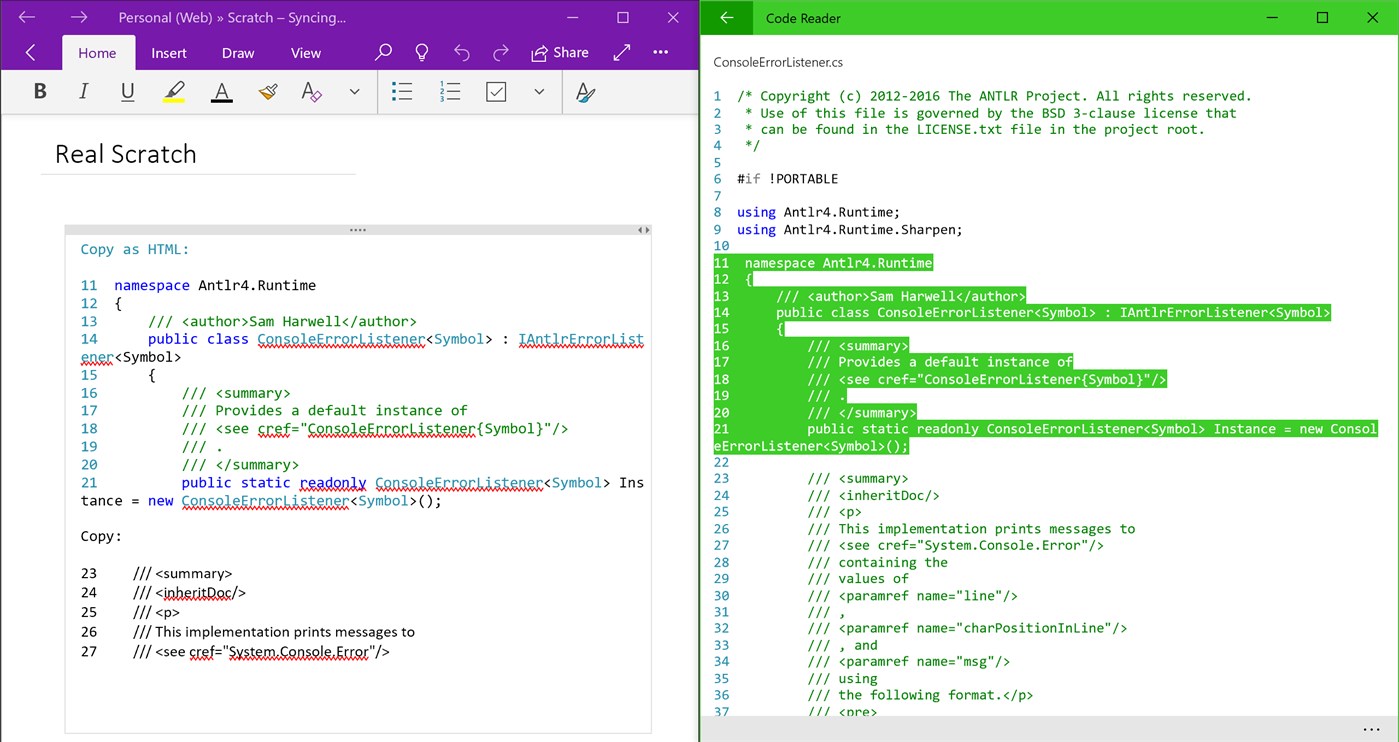Apply a numbered list
Viewport: 1399px width, 742px height.
tap(449, 92)
